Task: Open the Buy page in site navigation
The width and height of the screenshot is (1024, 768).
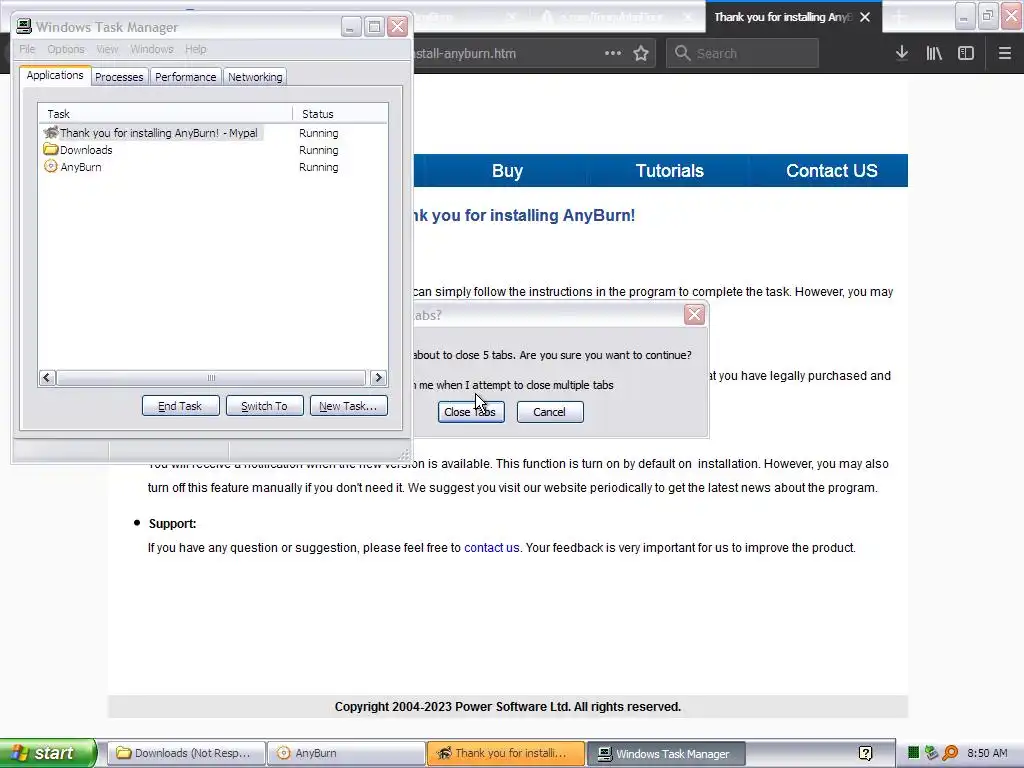Action: [507, 171]
